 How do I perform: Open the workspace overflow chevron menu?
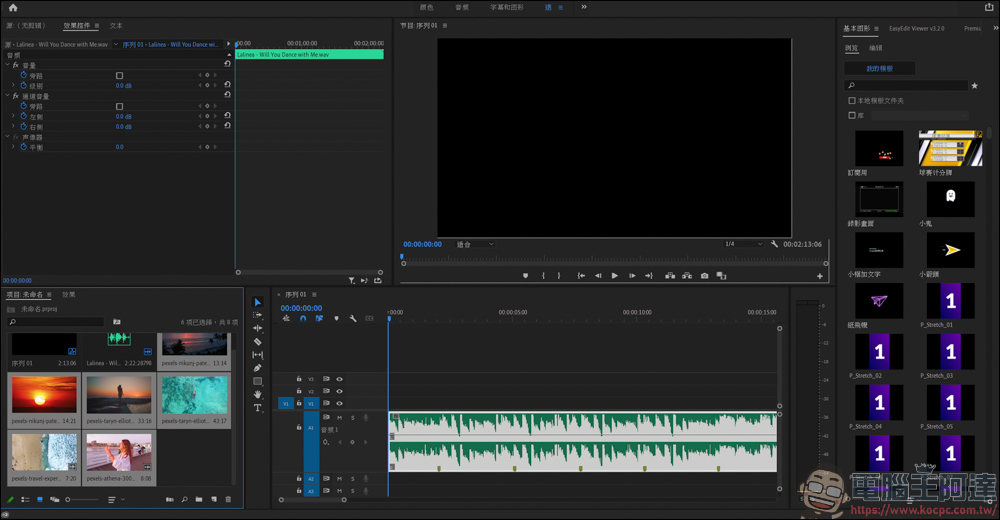[x=584, y=7]
